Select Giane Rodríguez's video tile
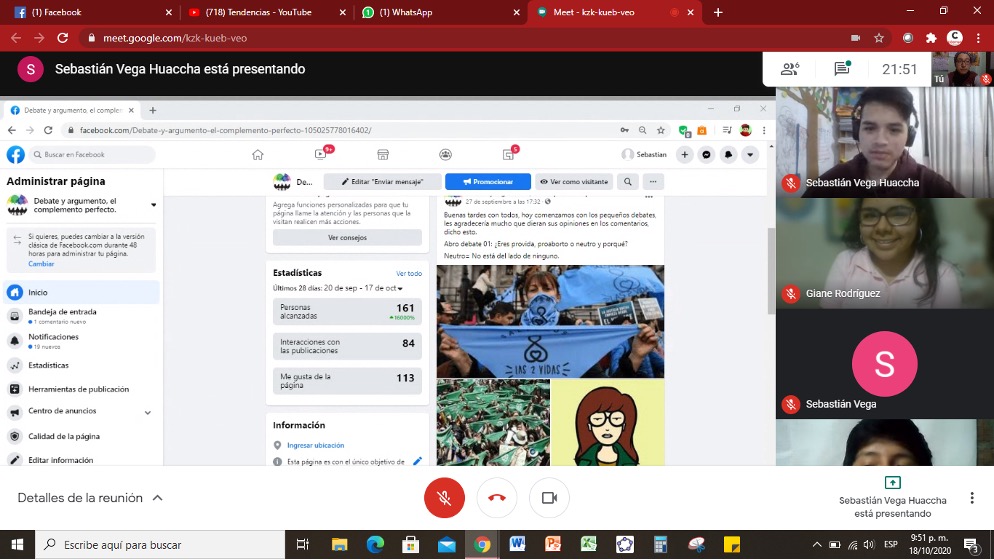This screenshot has width=994, height=560. pos(884,252)
